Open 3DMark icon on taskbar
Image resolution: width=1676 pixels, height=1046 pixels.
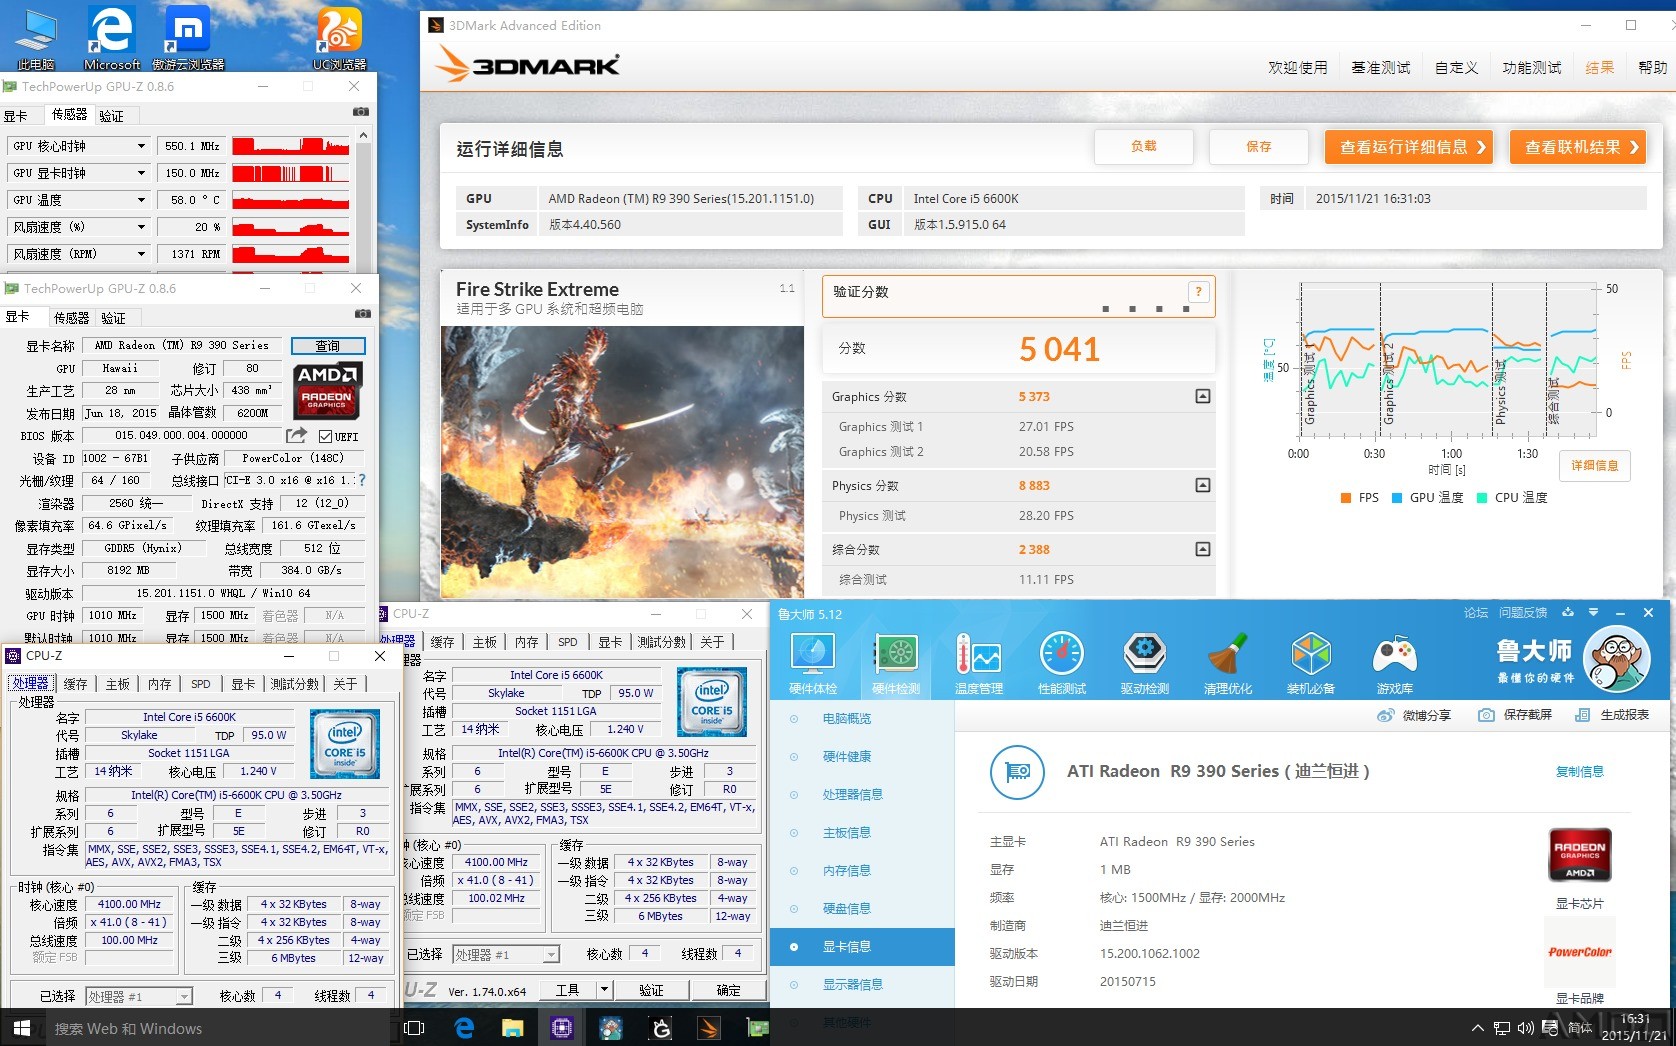(708, 1027)
